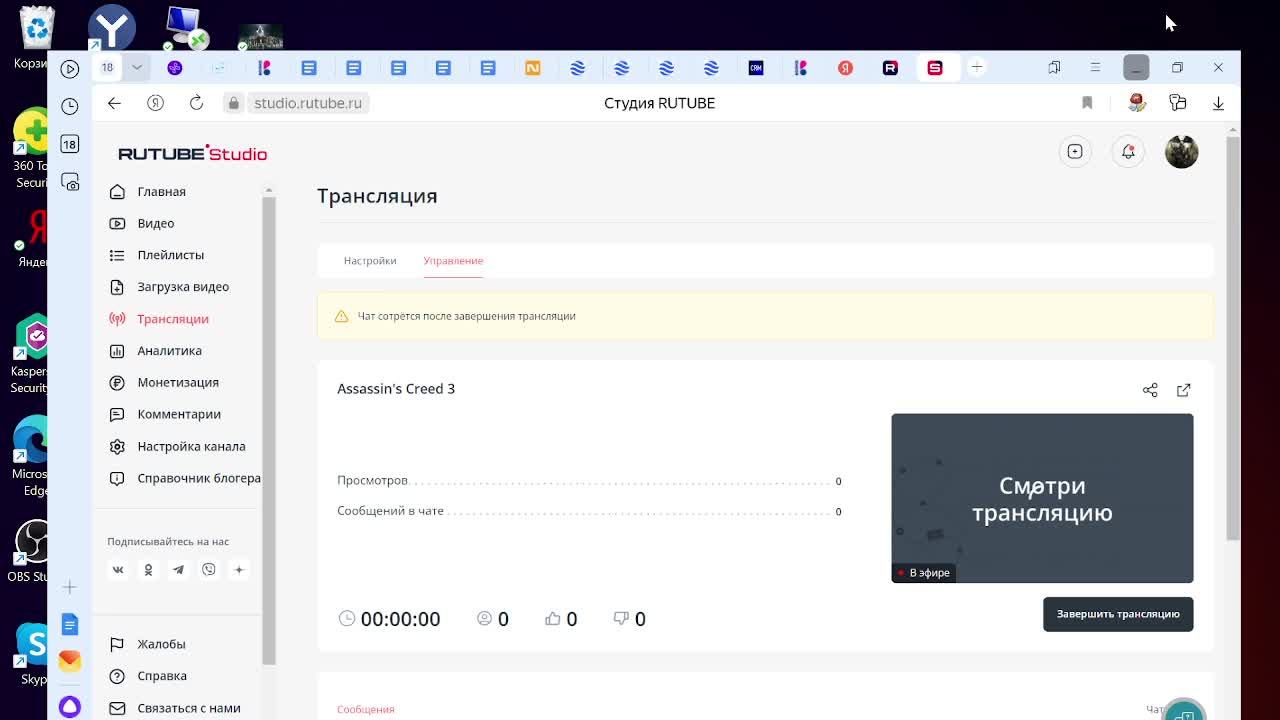
Task: Open Telegram social link icon
Action: tap(178, 569)
